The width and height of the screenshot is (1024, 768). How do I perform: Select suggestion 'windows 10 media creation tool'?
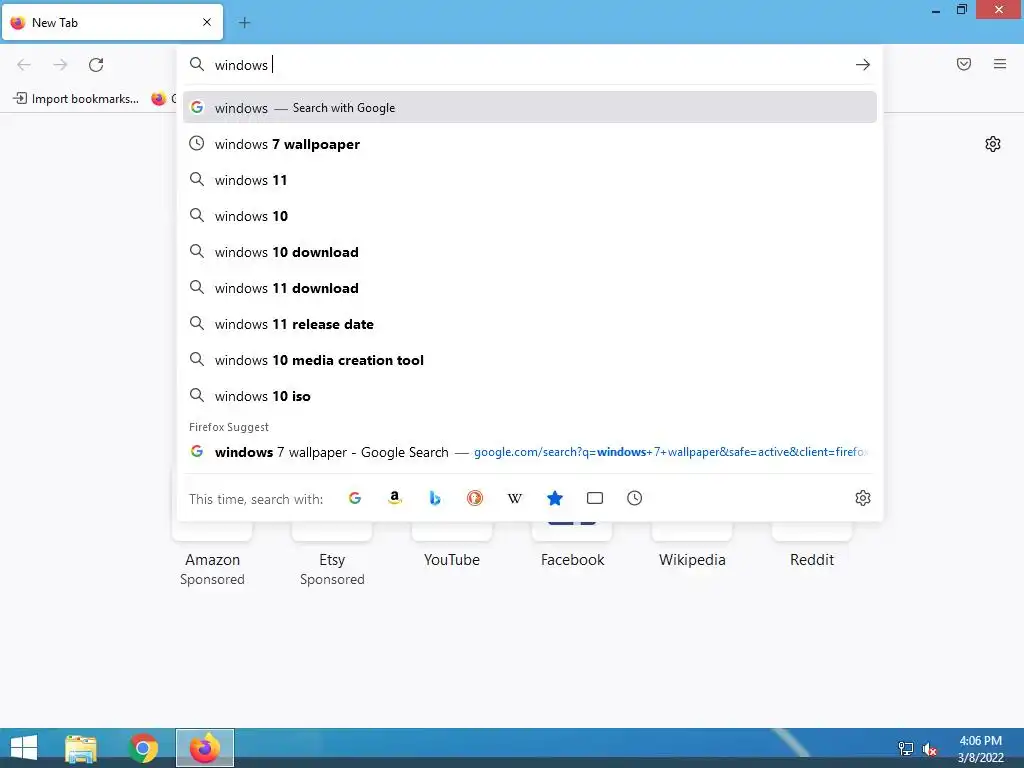click(x=530, y=360)
